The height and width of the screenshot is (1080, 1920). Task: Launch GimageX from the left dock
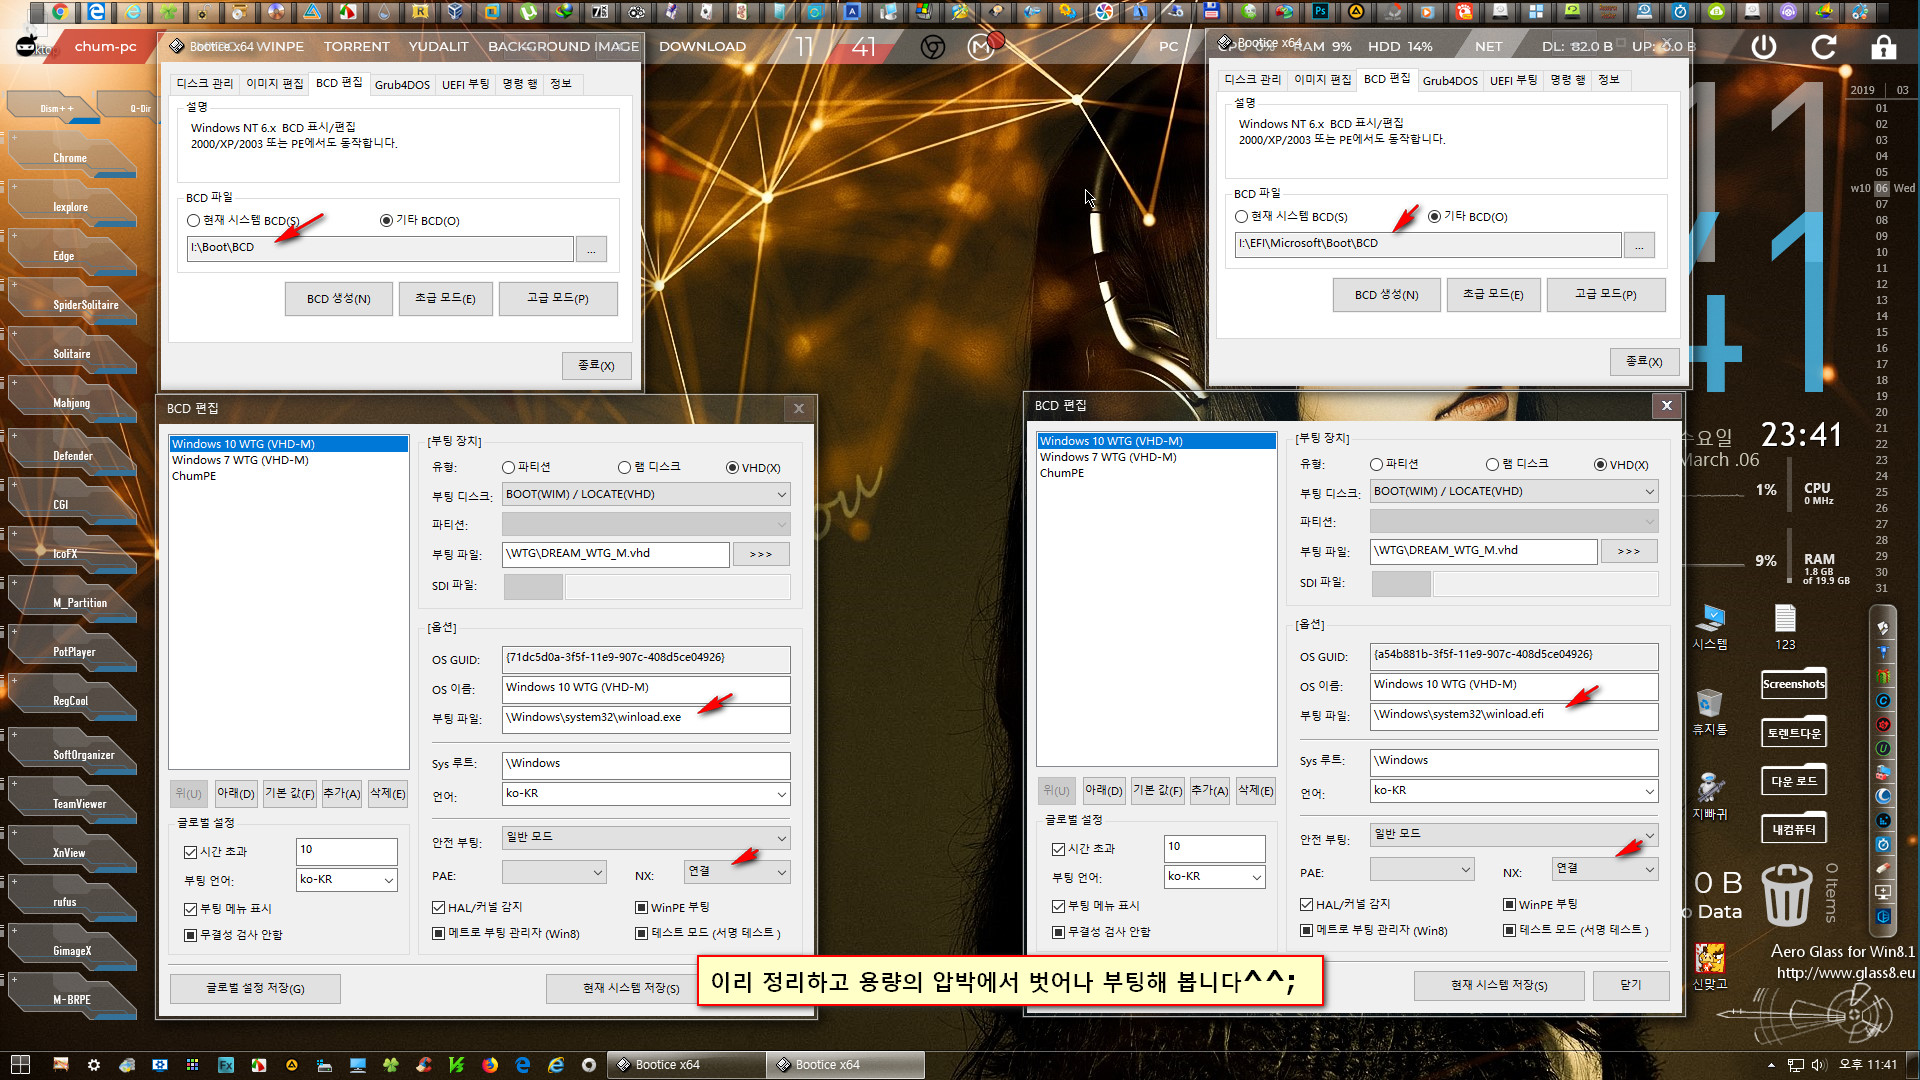(72, 951)
